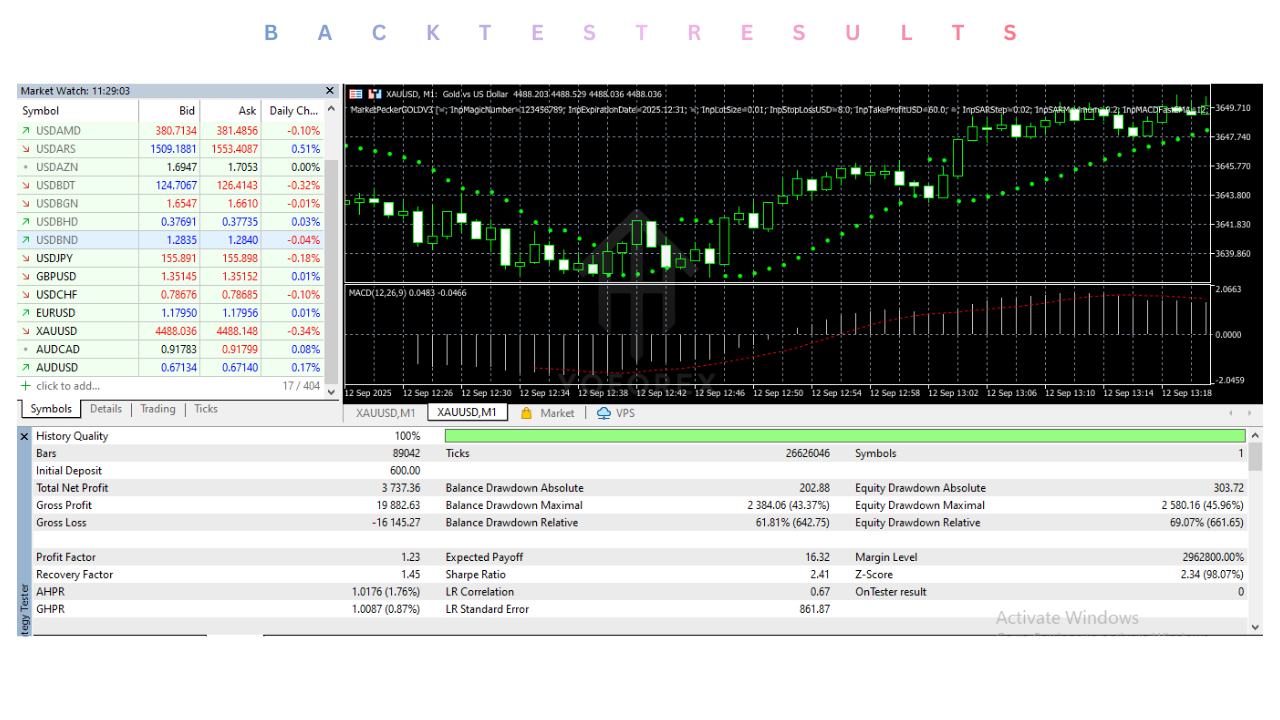Close the Market Watch panel
The width and height of the screenshot is (1280, 720).
point(330,91)
